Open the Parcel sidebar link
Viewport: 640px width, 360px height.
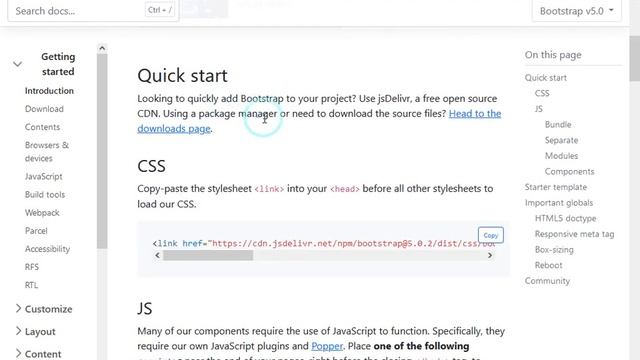click(x=36, y=231)
